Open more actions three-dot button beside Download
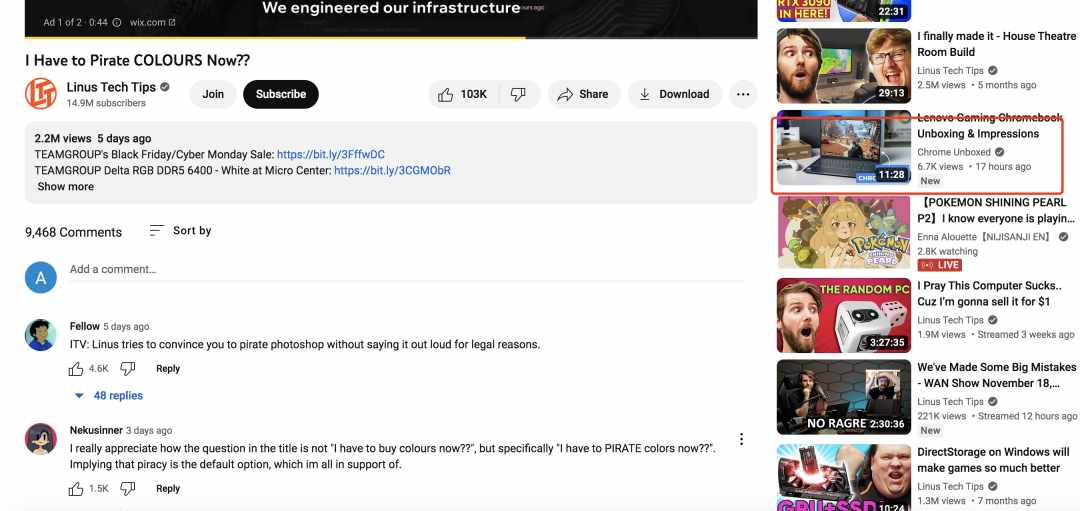The width and height of the screenshot is (1080, 511). 743,94
